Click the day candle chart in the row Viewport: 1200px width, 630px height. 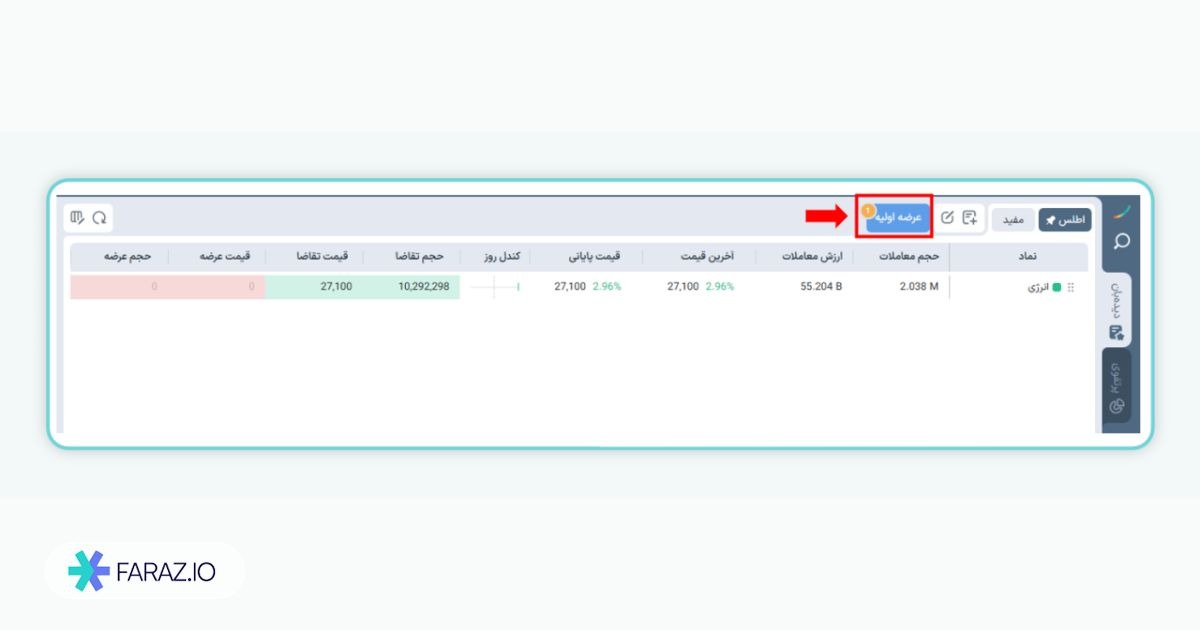coord(495,287)
